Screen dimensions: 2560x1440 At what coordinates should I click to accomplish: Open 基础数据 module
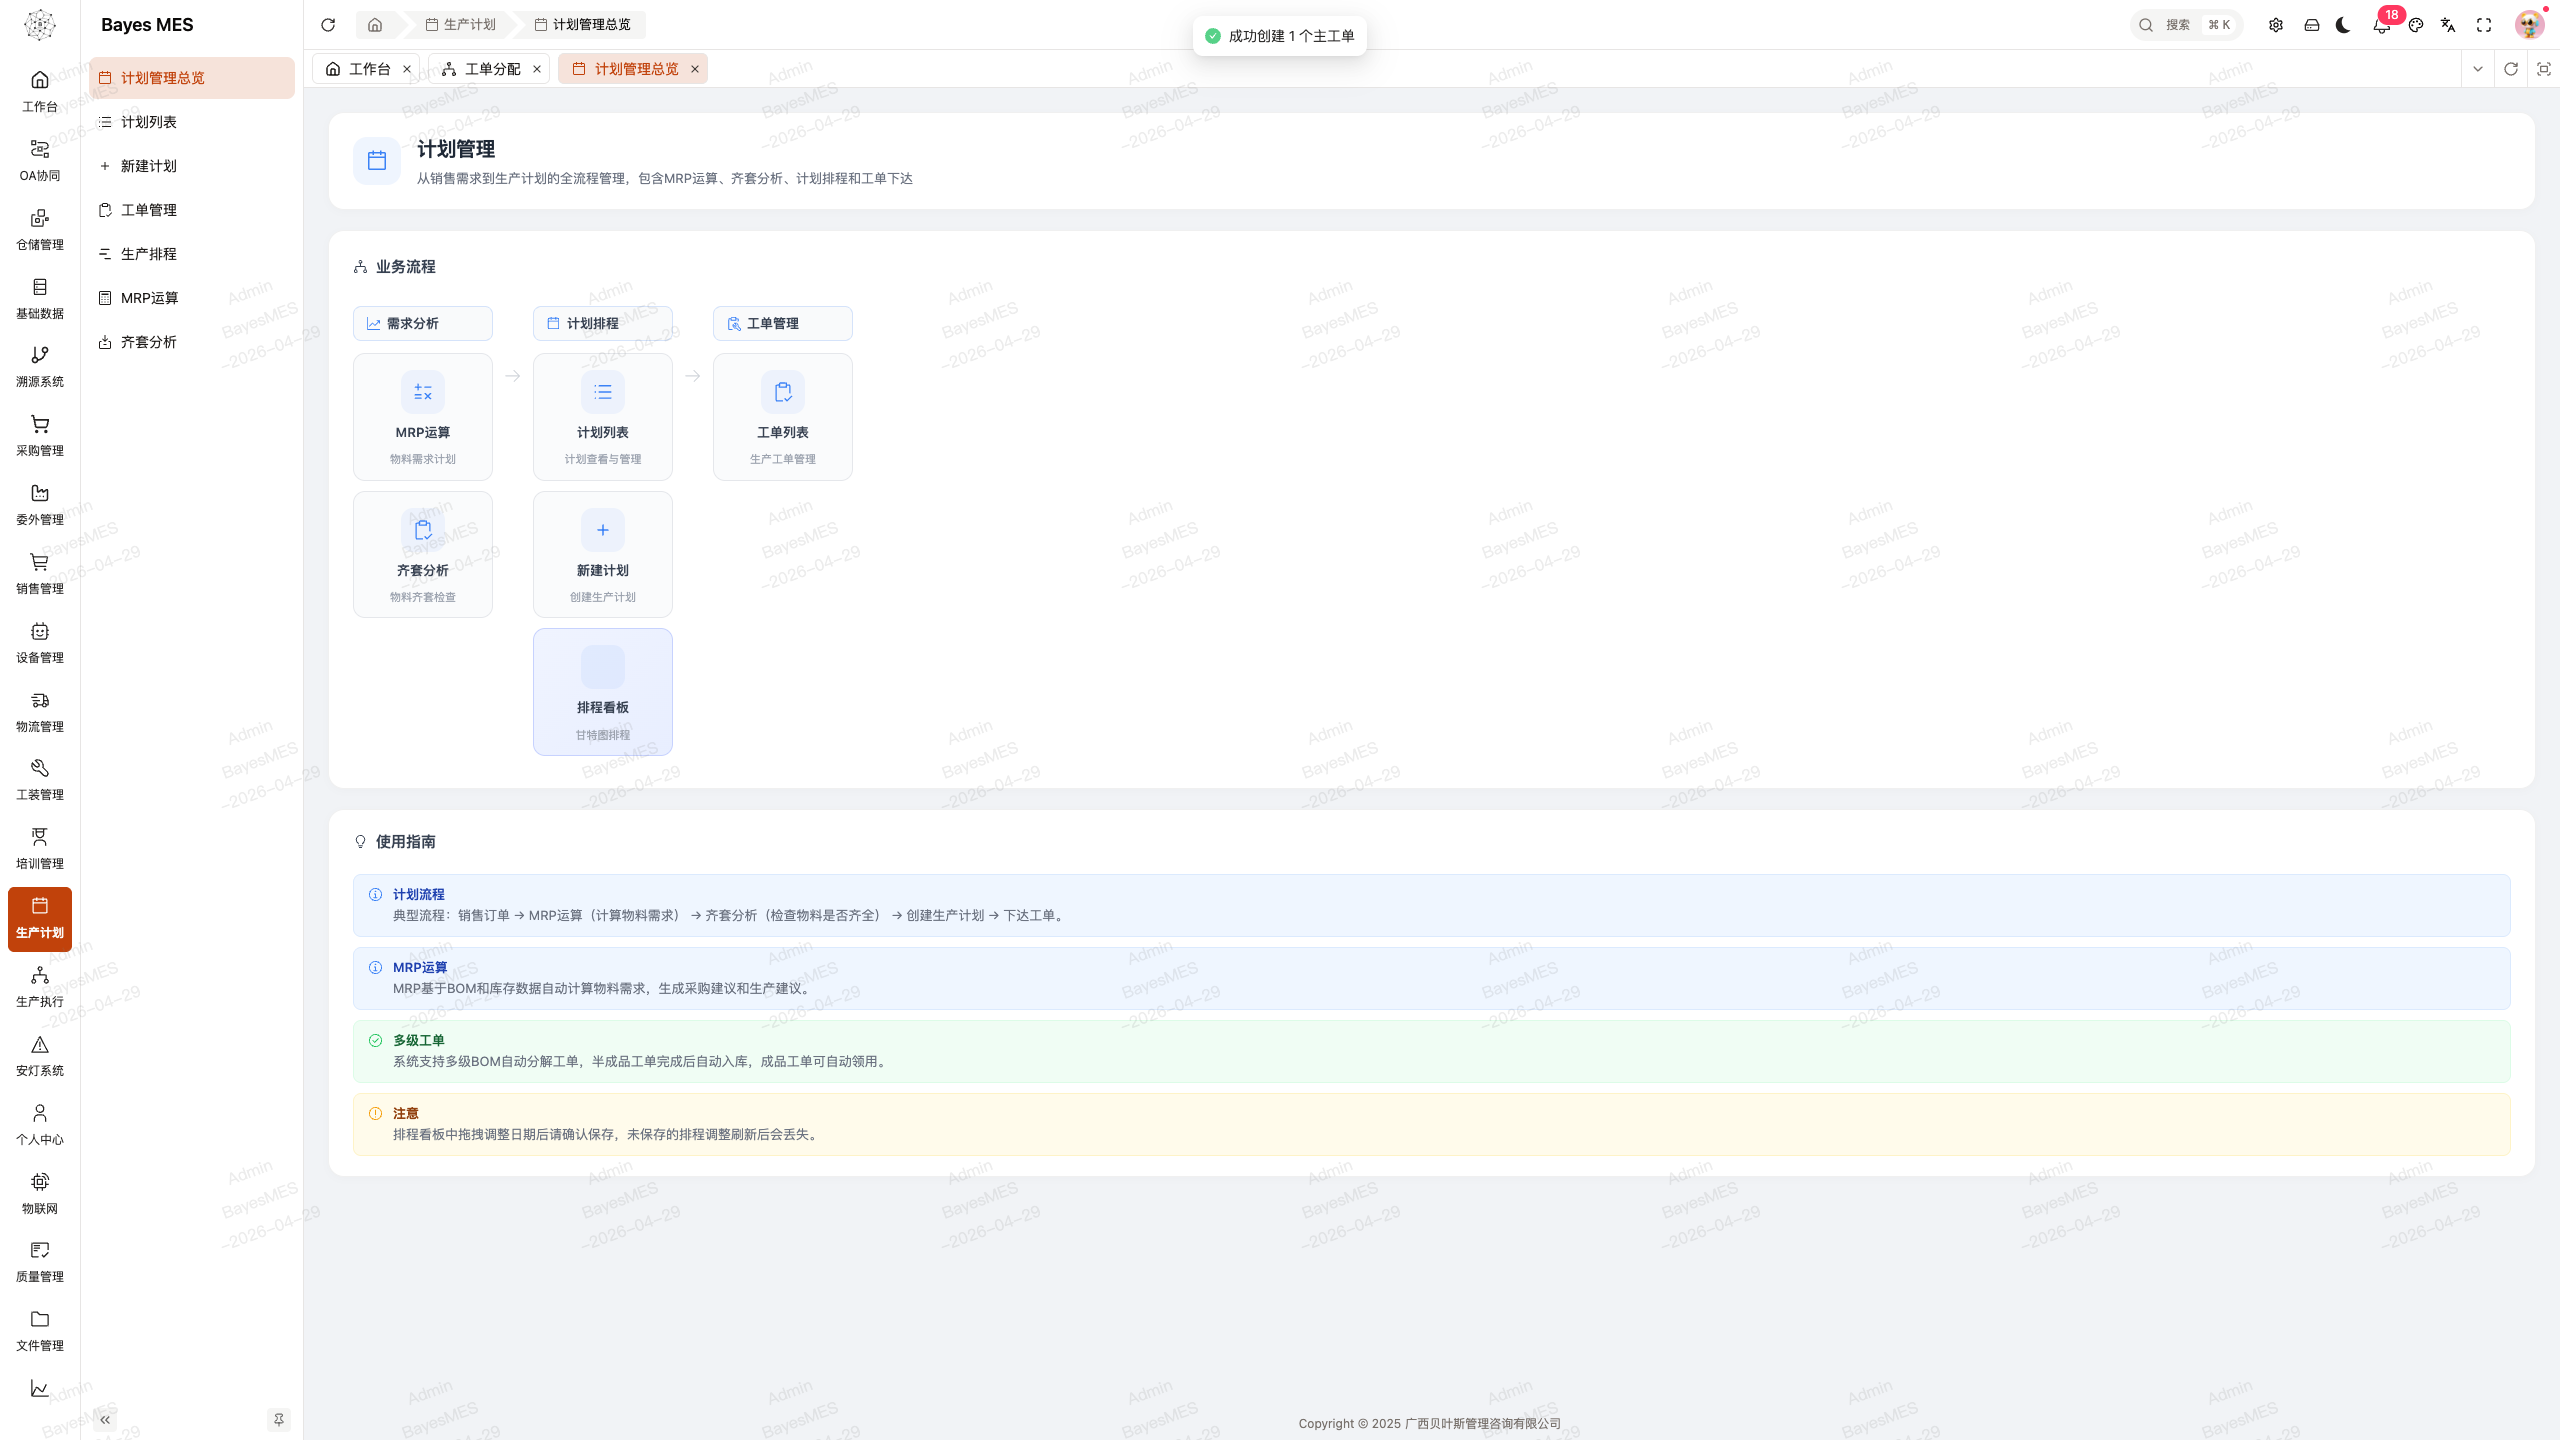pyautogui.click(x=40, y=298)
